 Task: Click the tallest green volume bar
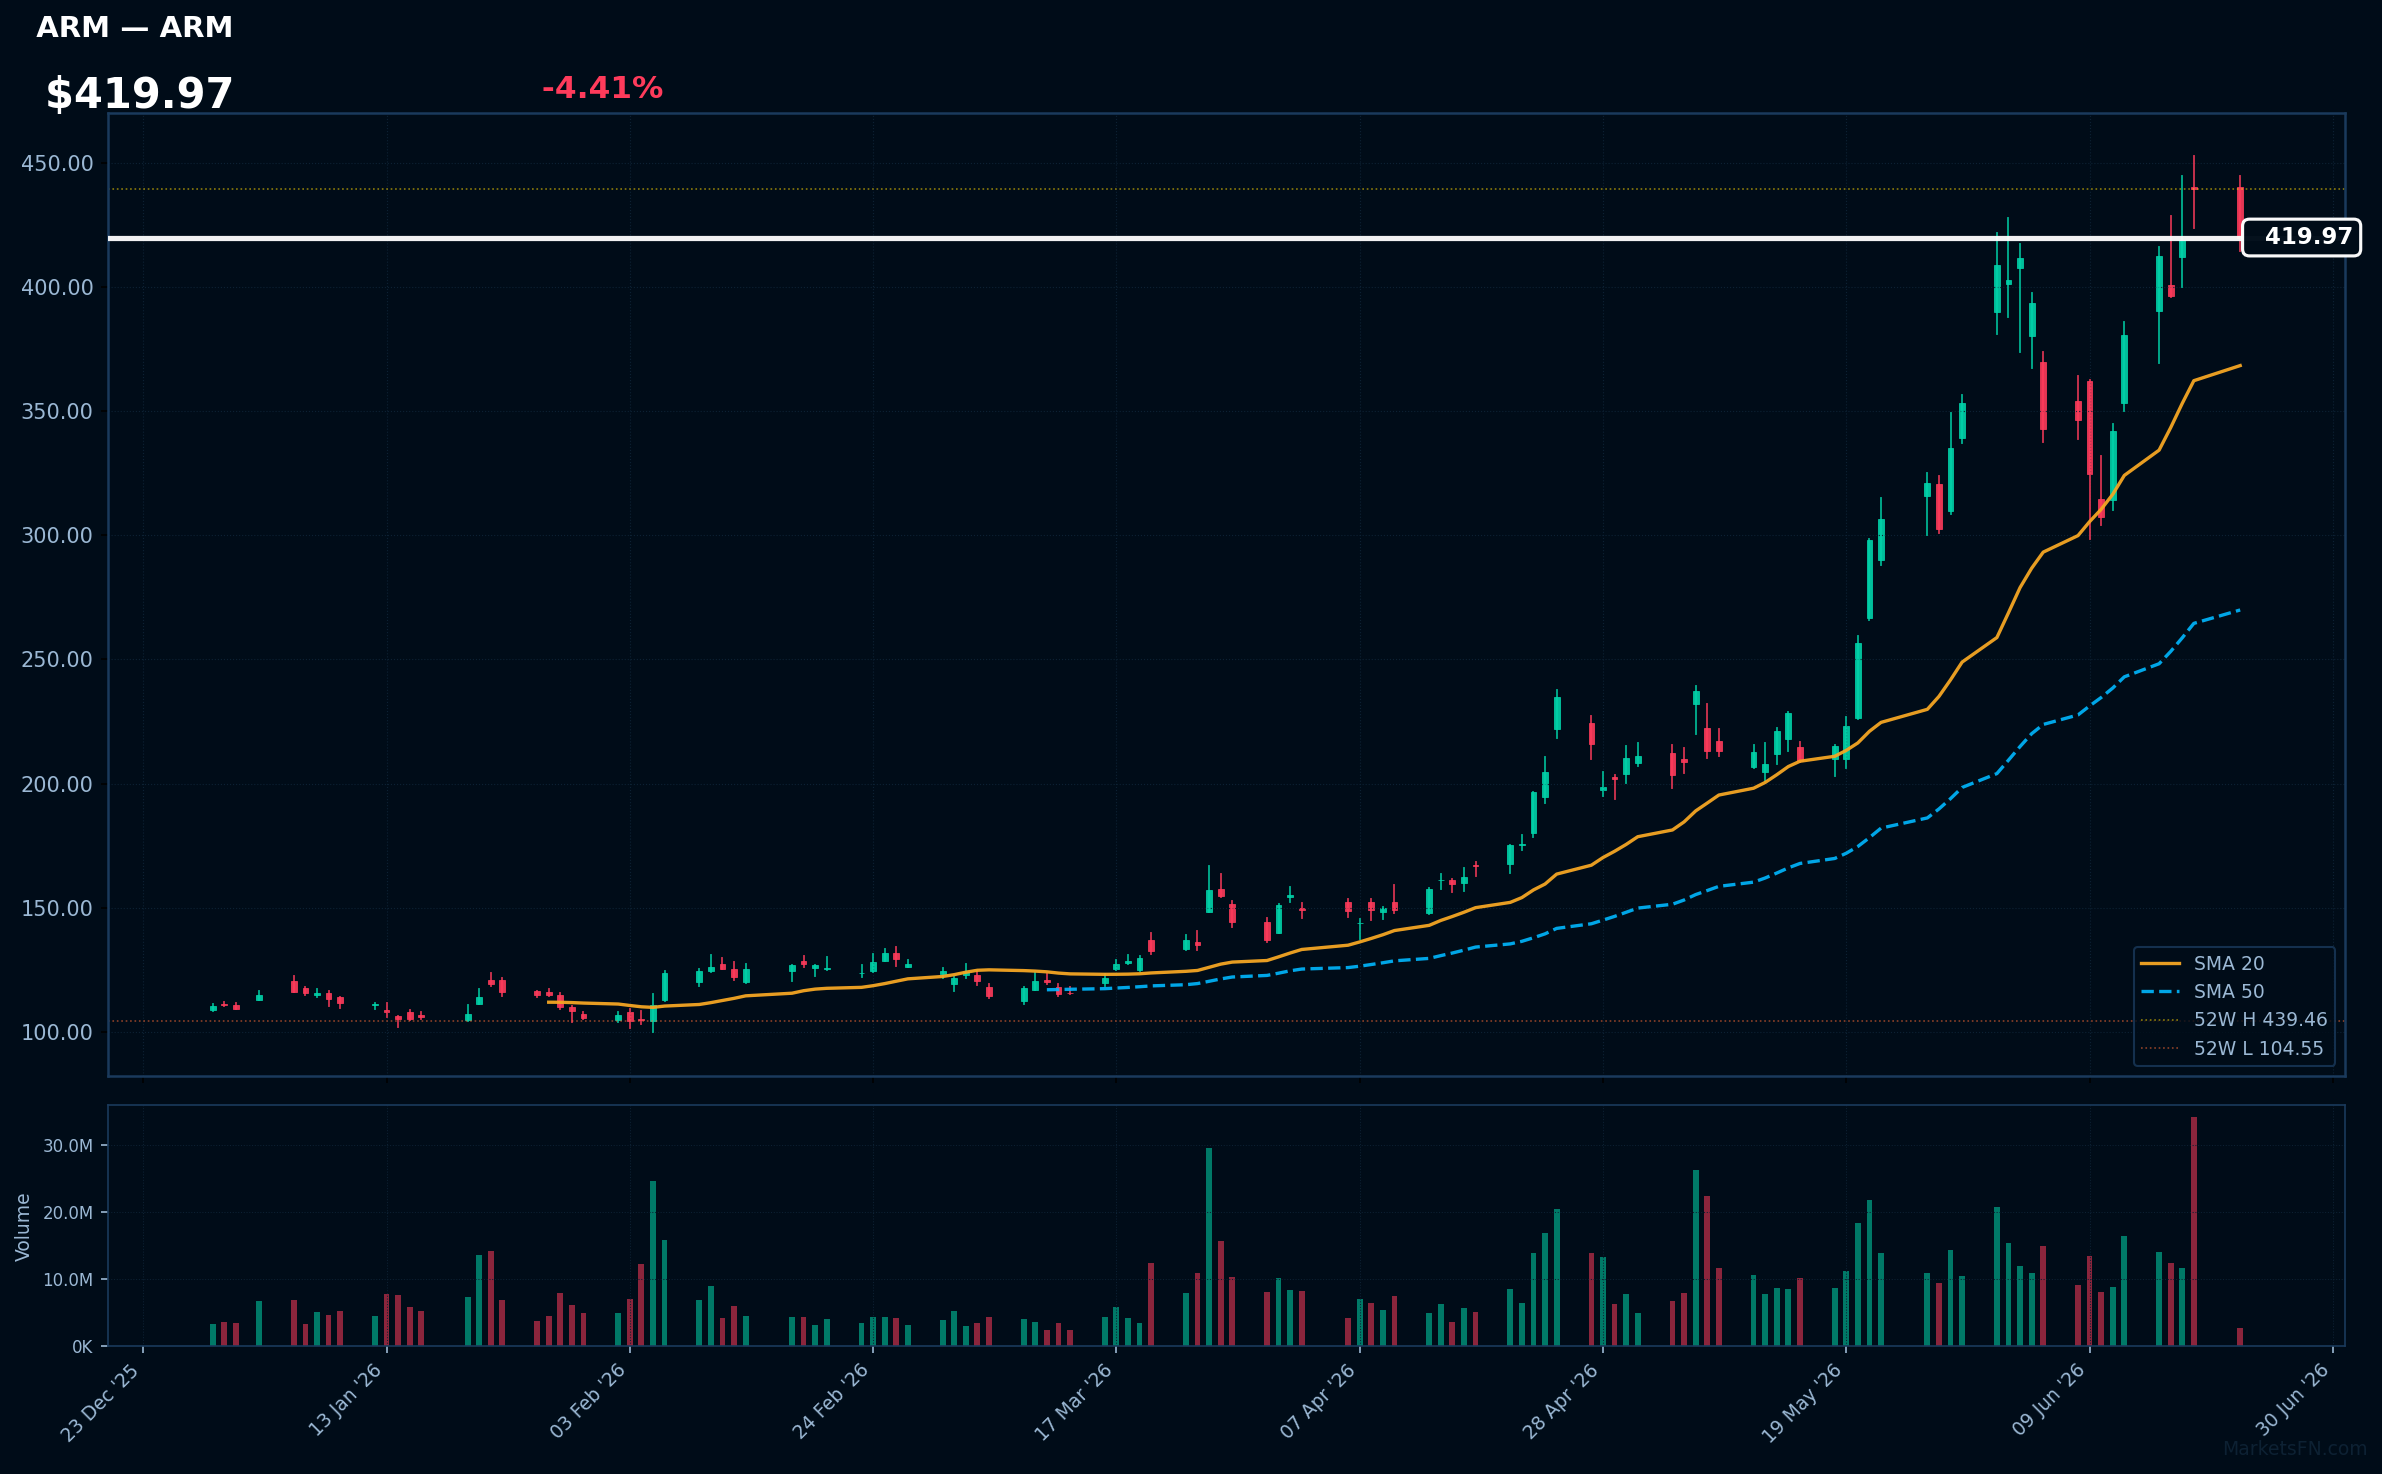coord(1209,1247)
